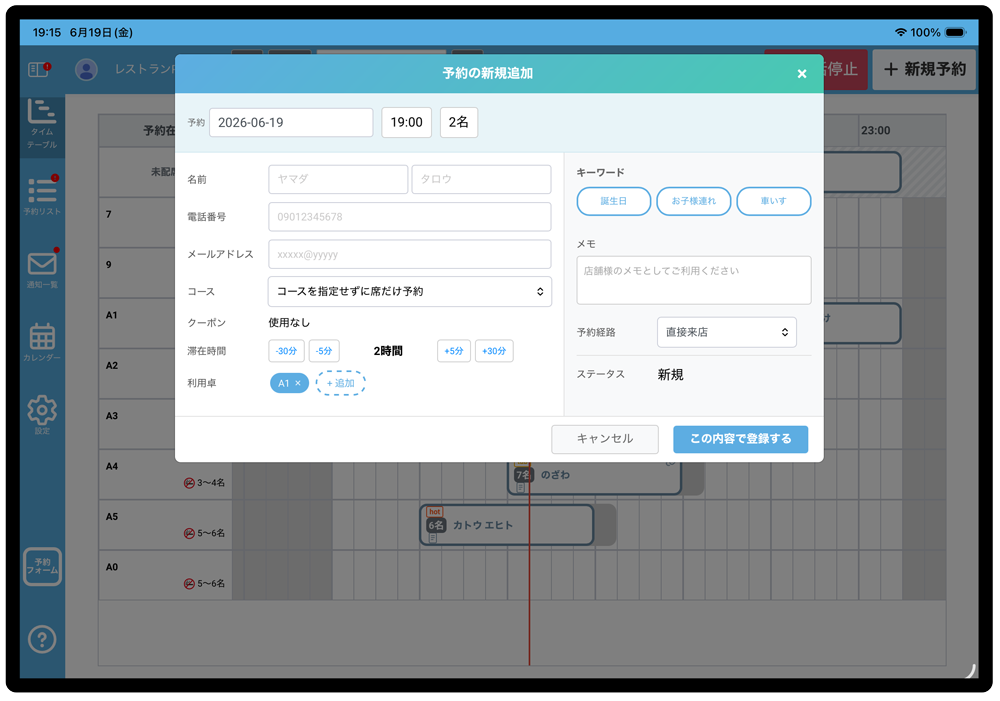1000x701 pixels.
Task: Click the last name field ヤマダ
Action: coord(338,179)
